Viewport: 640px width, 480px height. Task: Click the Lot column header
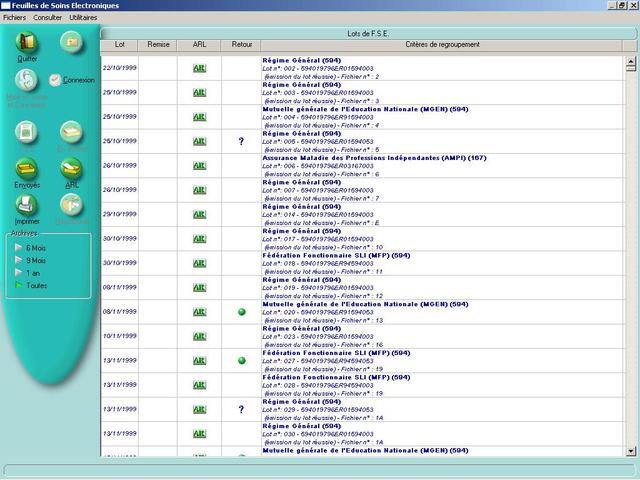point(119,45)
